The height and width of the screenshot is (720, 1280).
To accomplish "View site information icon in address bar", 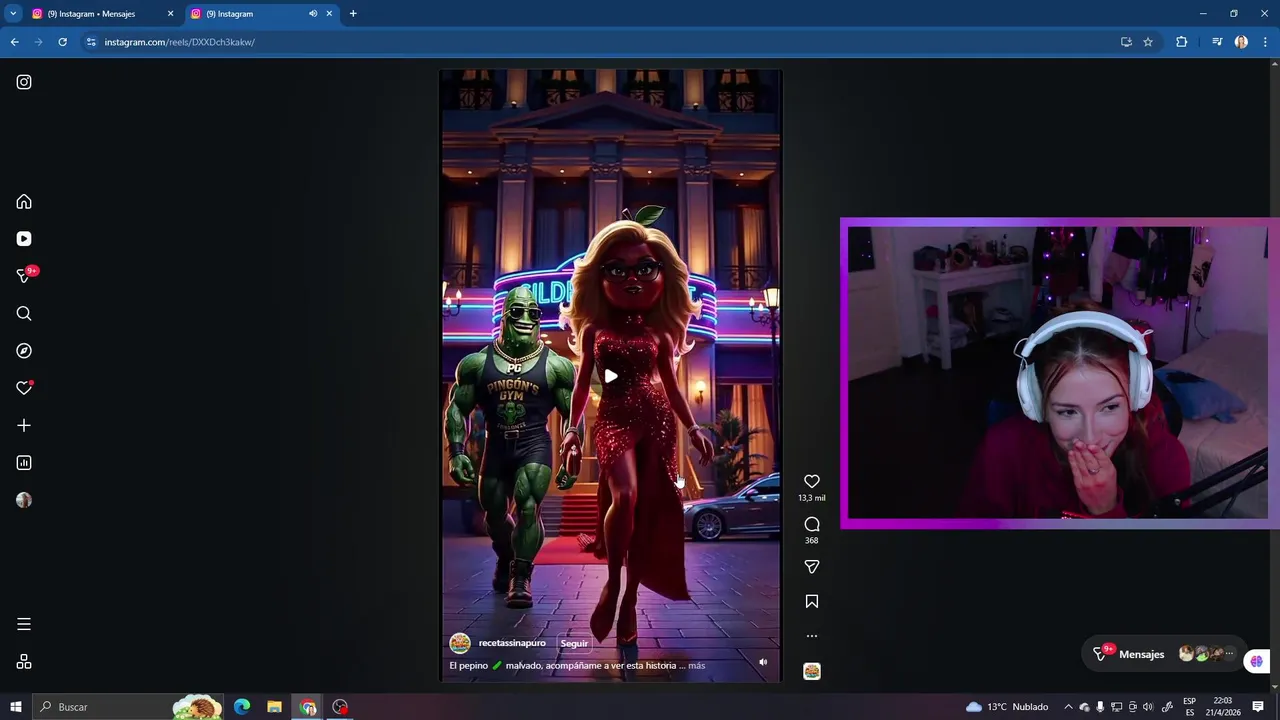I will point(91,42).
